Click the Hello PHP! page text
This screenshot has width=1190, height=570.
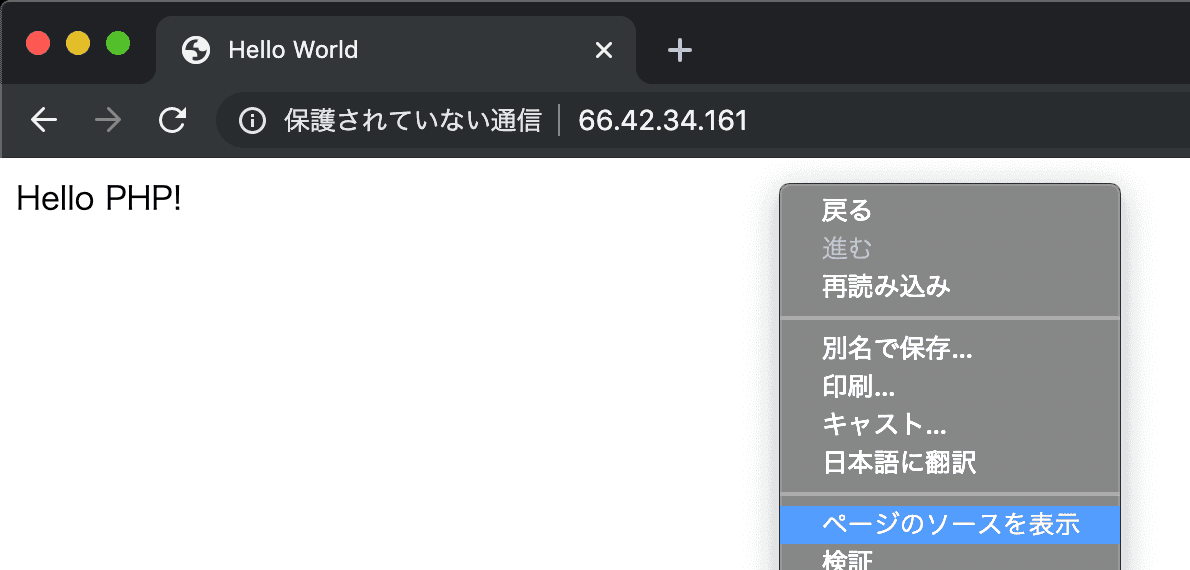click(x=99, y=200)
